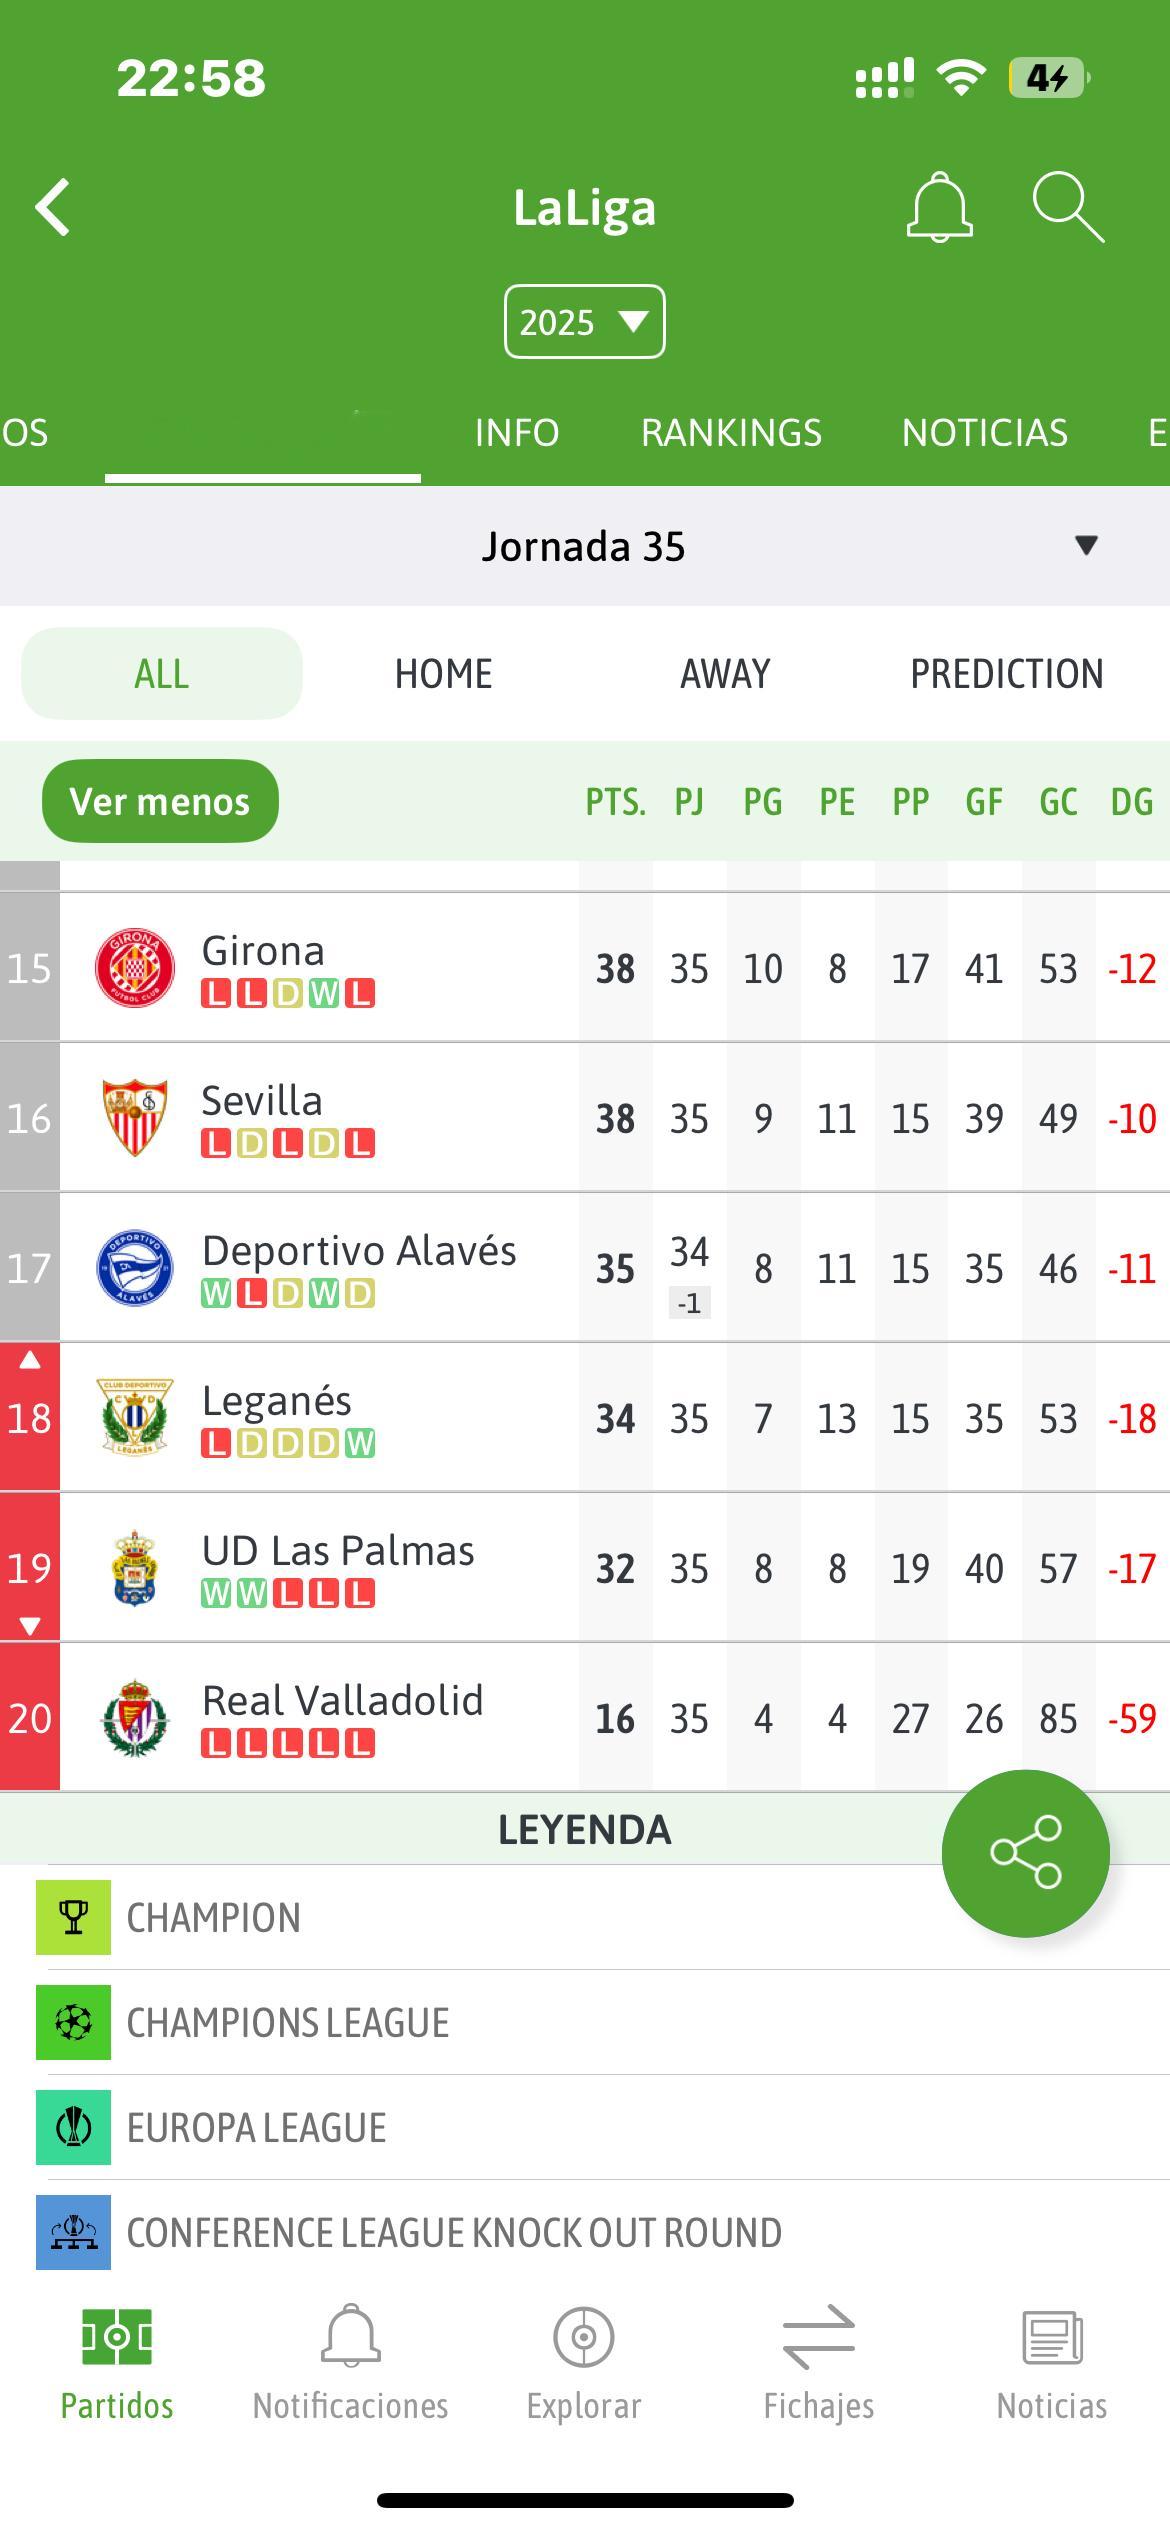1170x2532 pixels.
Task: Open the PREDICTION view
Action: [x=1006, y=673]
